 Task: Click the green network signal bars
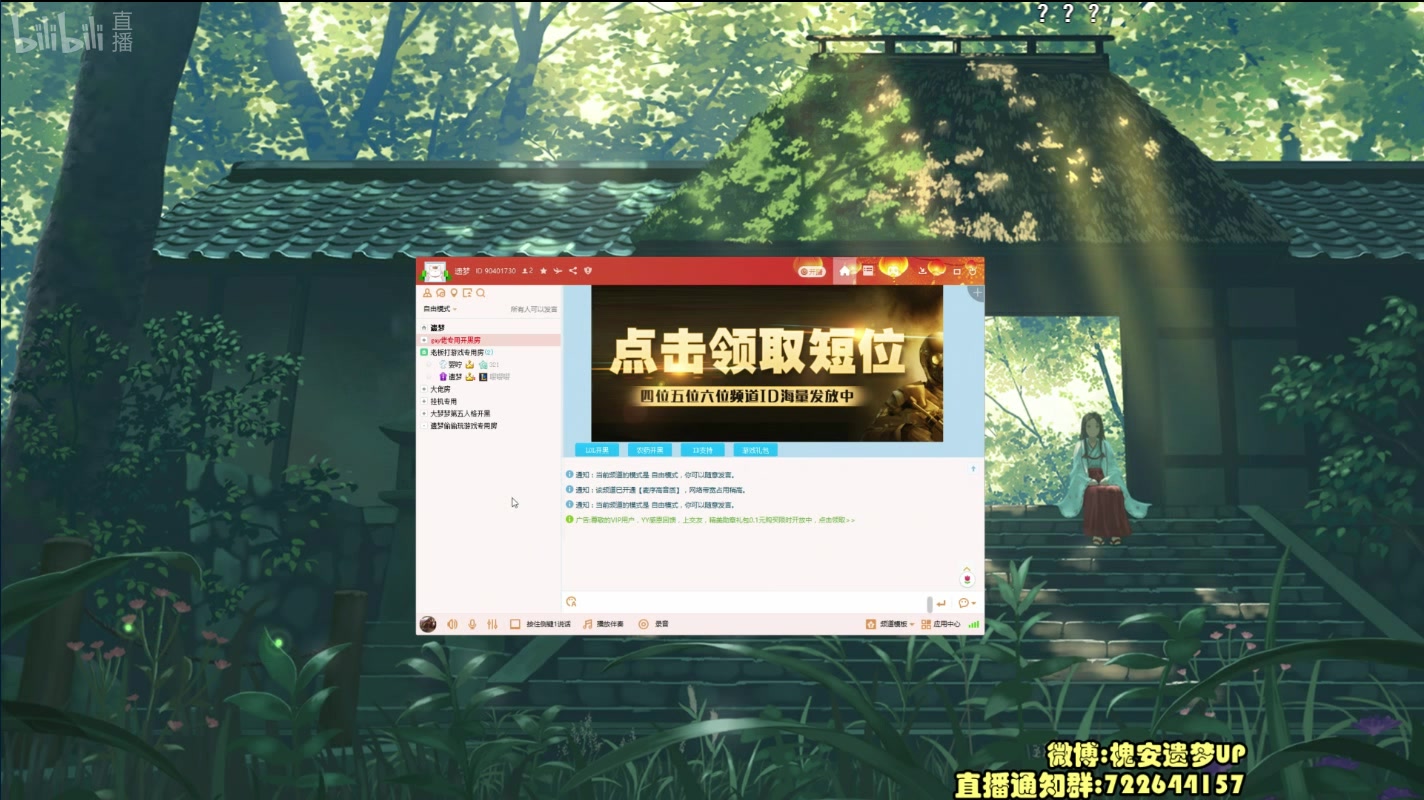pyautogui.click(x=974, y=624)
